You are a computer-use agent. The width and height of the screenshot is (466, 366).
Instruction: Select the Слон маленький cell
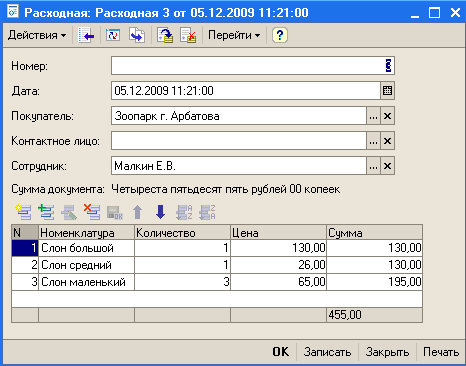click(x=87, y=282)
